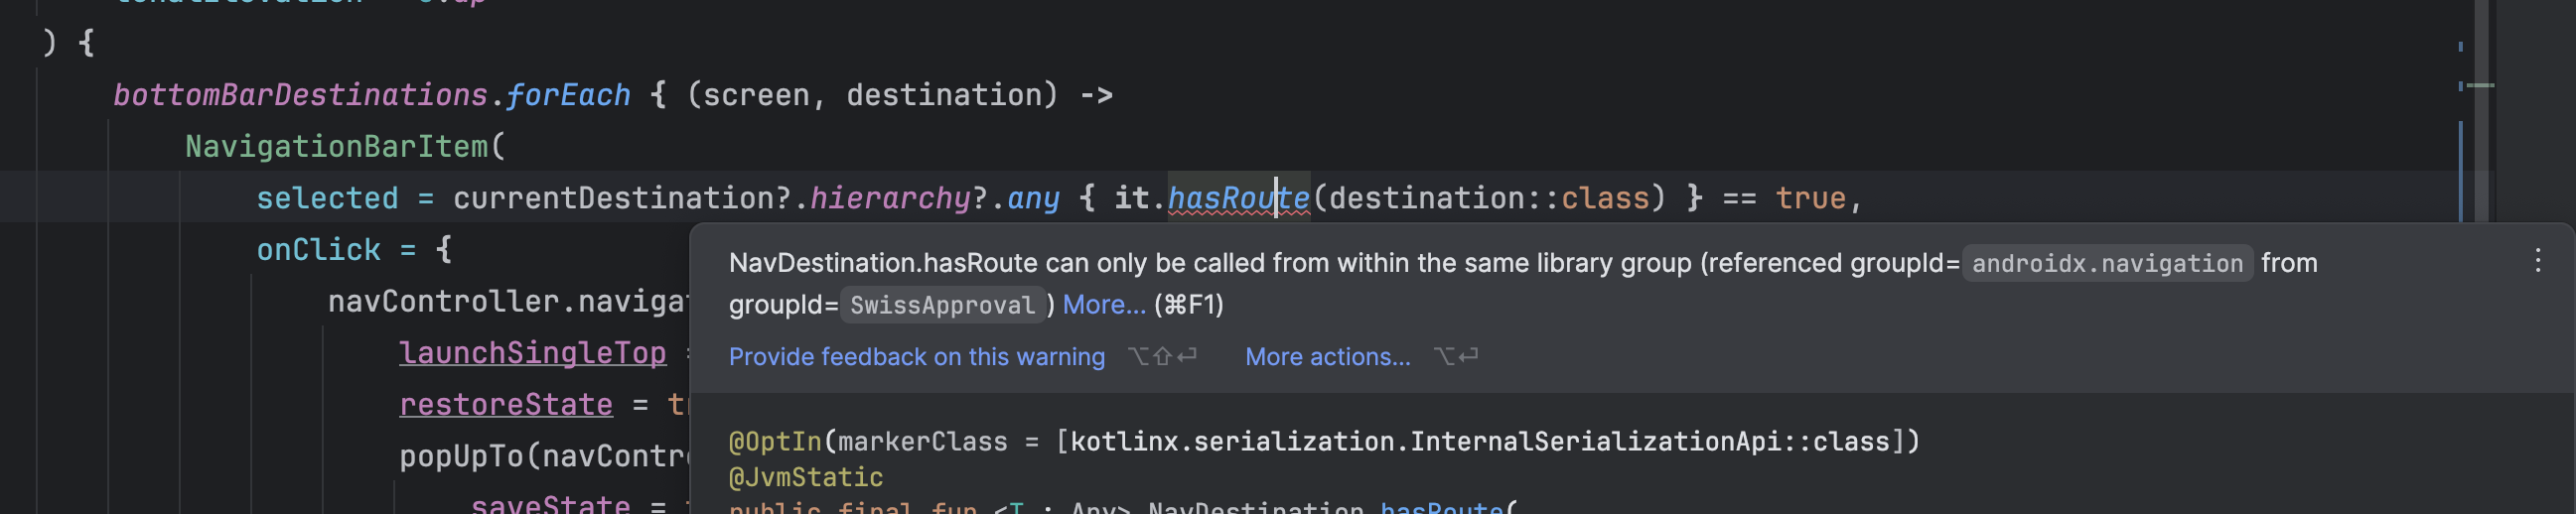Click the androidx.navigation groupId chip
2576x514 pixels.
2106,264
